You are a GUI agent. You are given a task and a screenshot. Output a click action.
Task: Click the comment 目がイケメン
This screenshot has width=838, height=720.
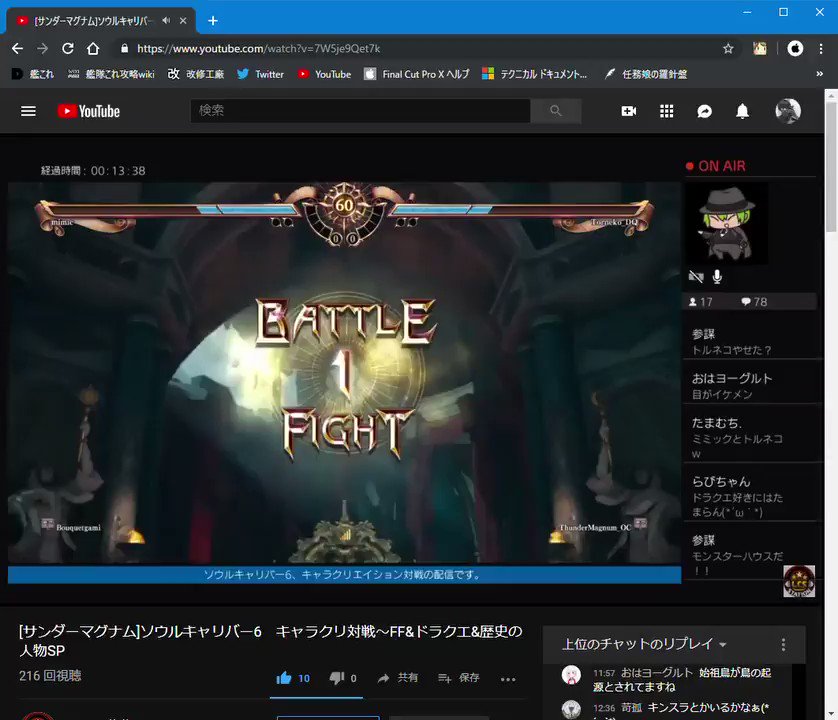(722, 394)
